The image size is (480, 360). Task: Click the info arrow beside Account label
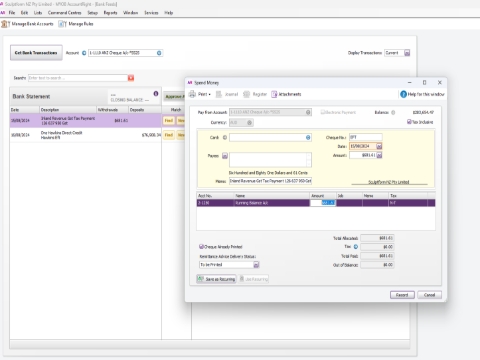84,53
